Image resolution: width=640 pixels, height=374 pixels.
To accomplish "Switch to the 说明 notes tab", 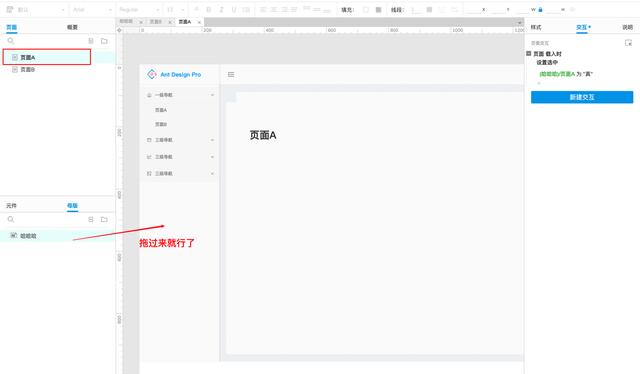I will pyautogui.click(x=627, y=27).
